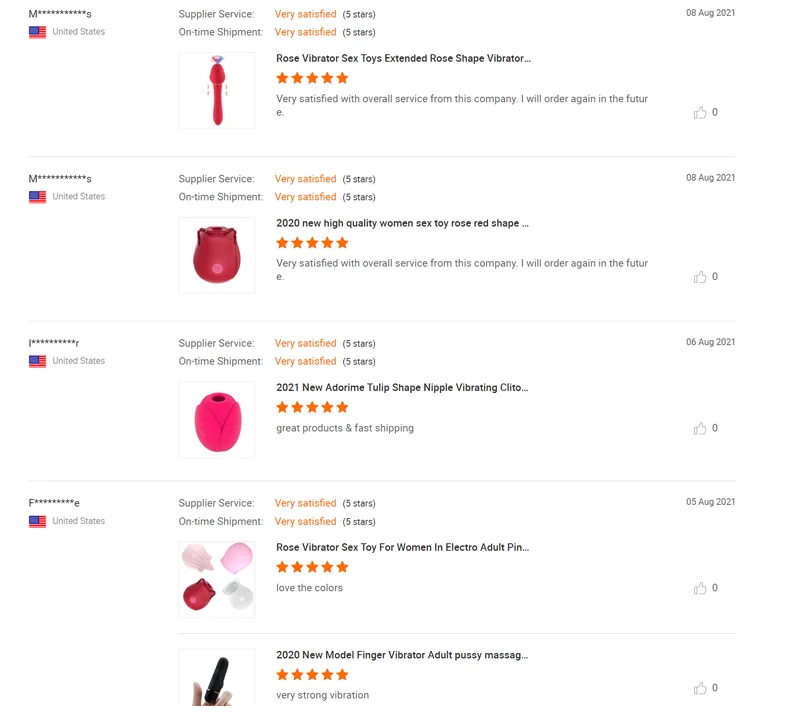Open the black finger device thumbnail
The image size is (800, 719).
[217, 679]
